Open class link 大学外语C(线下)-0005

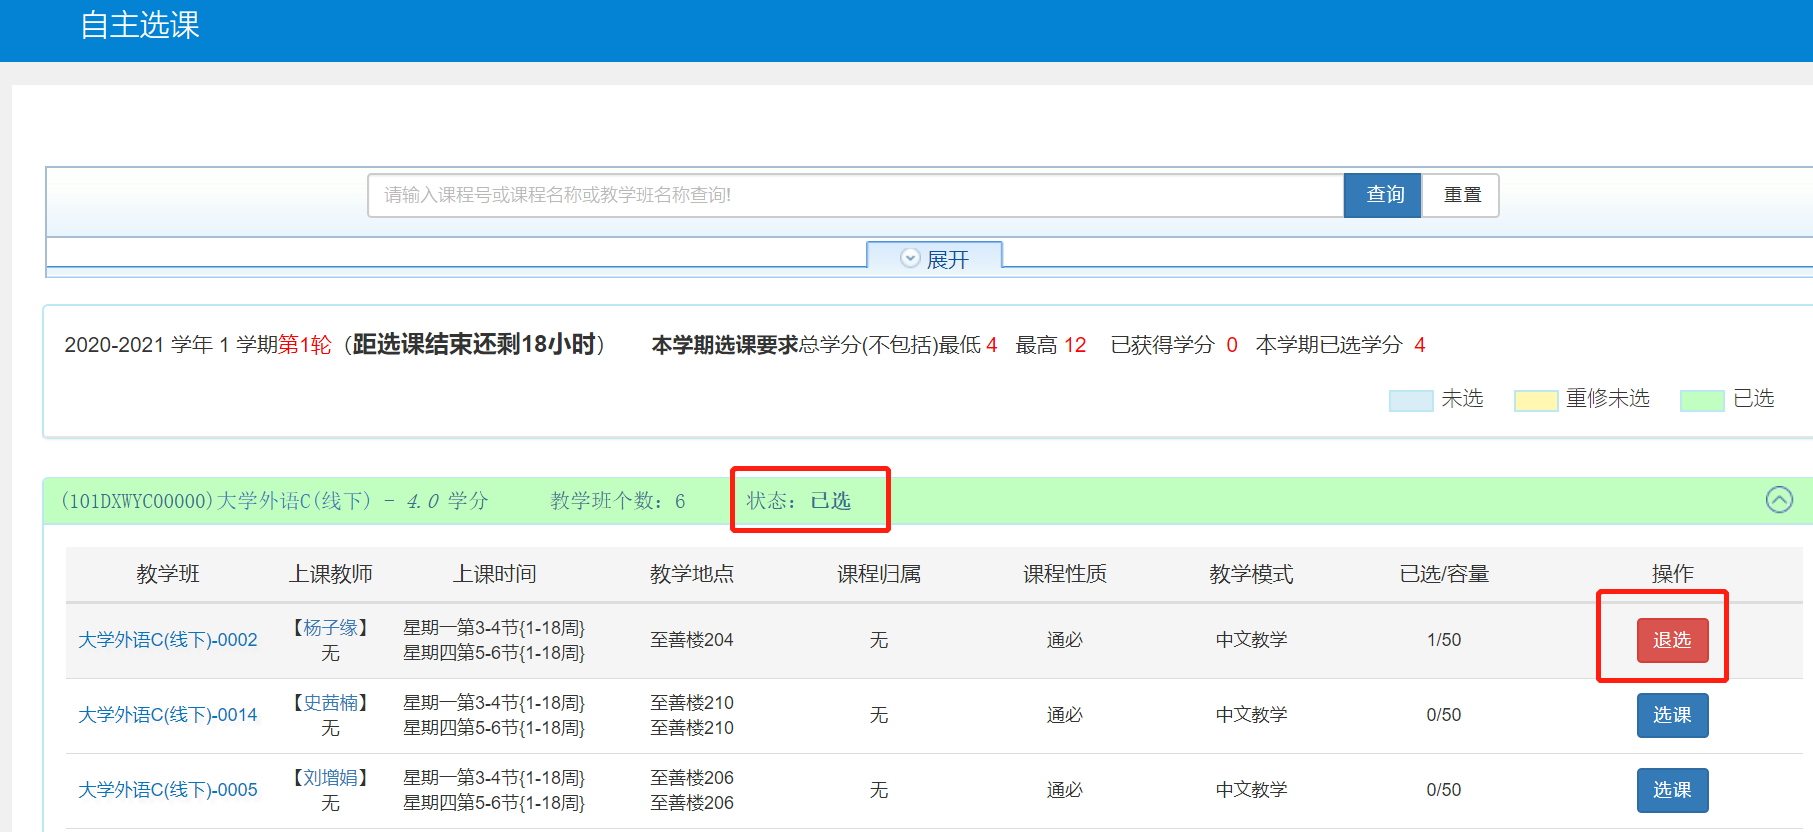168,790
